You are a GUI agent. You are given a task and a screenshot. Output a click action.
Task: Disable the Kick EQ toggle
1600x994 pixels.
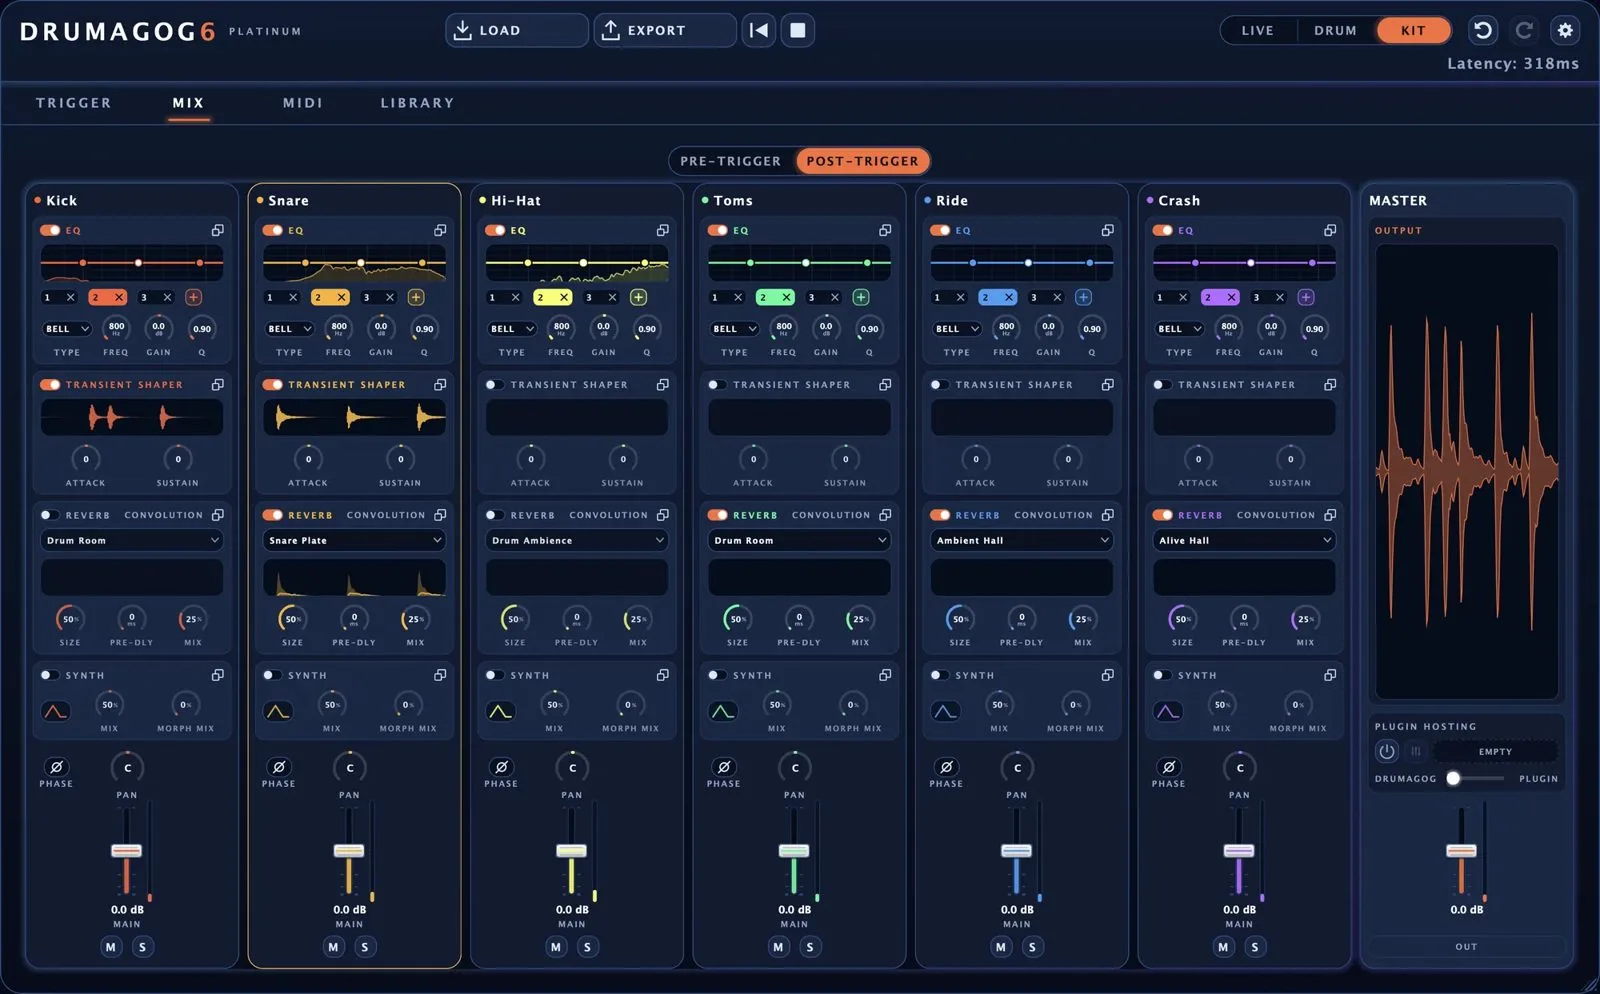(x=50, y=230)
